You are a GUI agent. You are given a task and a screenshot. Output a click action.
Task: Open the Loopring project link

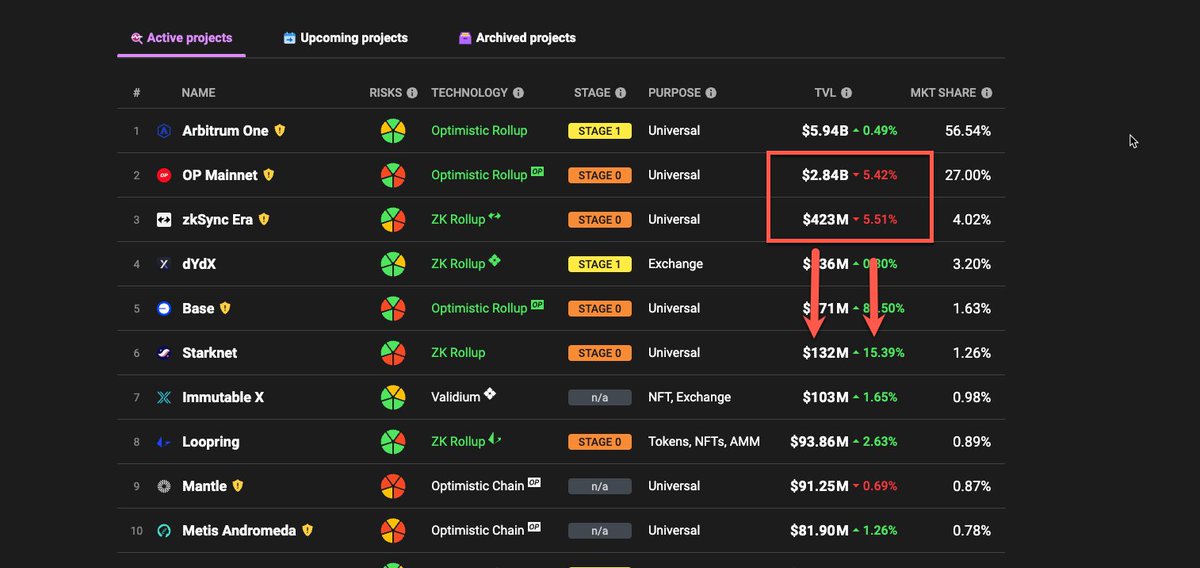[211, 442]
